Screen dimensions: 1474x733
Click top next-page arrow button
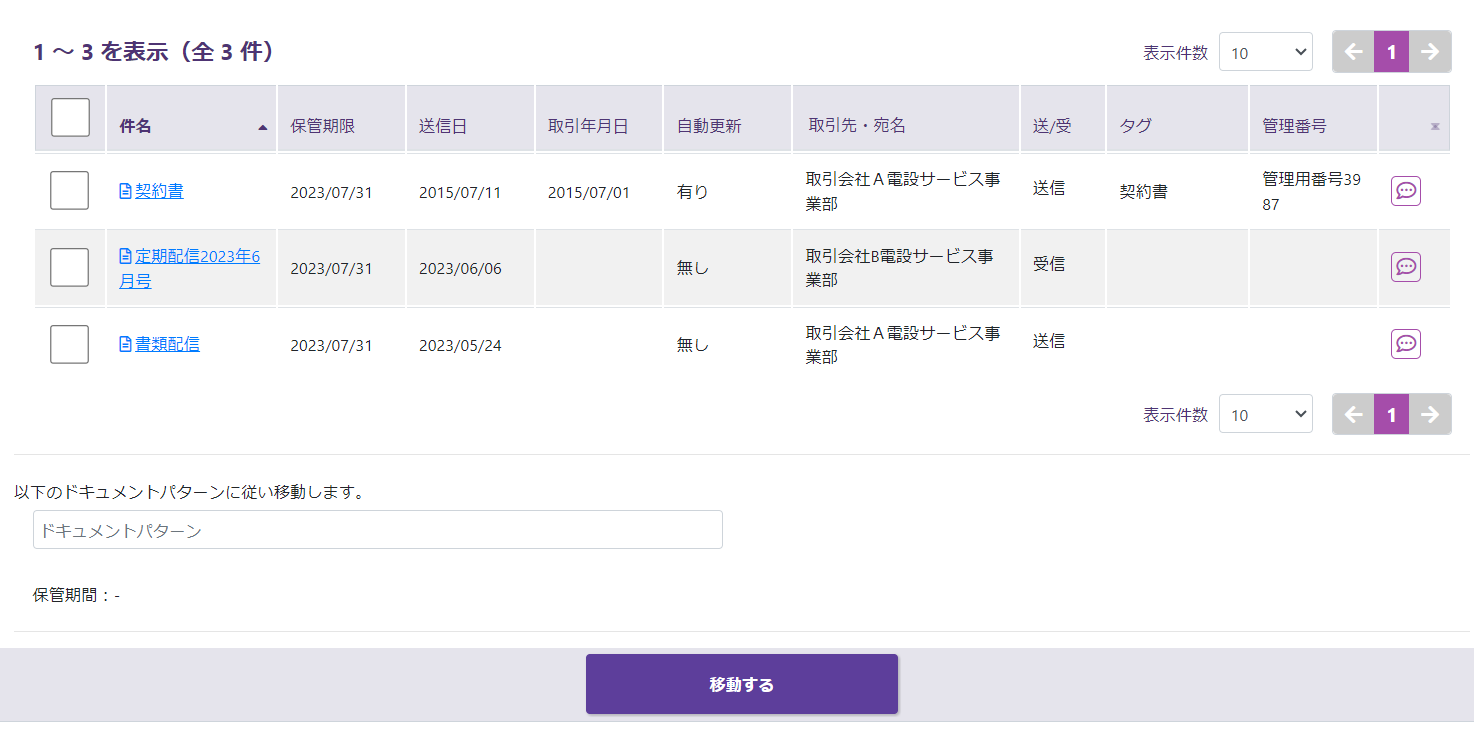click(1430, 52)
